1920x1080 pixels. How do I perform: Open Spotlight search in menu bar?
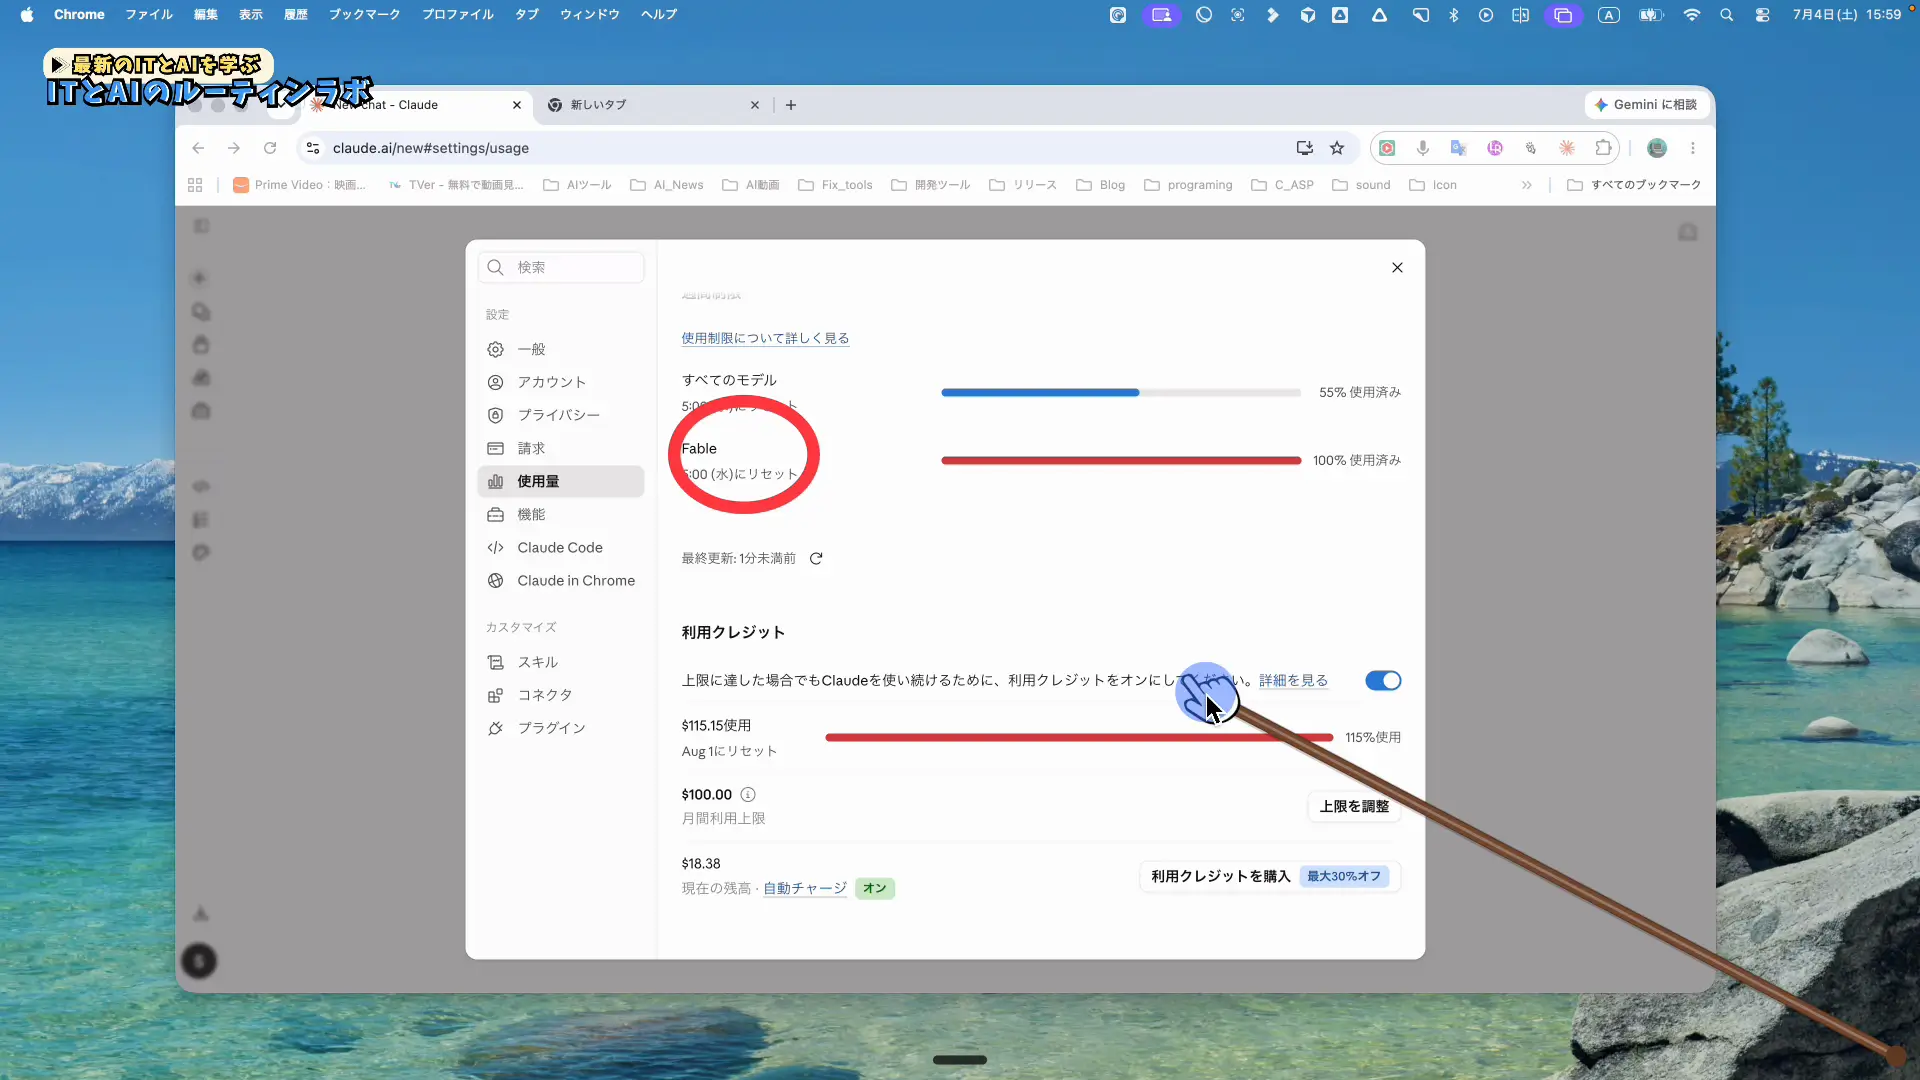pyautogui.click(x=1726, y=15)
